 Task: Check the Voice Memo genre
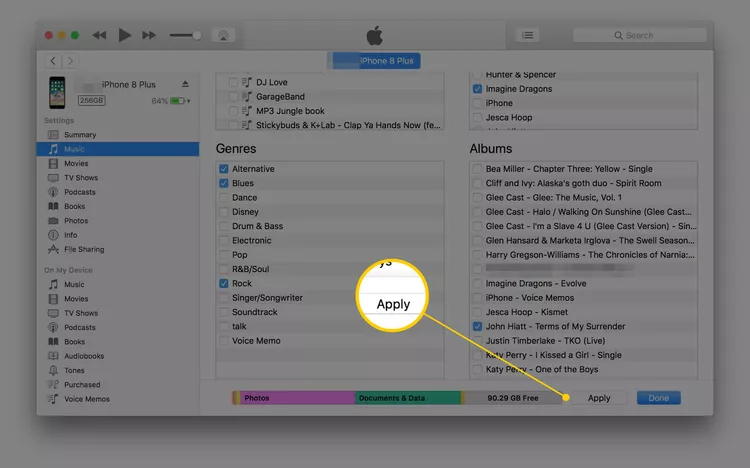[x=223, y=341]
